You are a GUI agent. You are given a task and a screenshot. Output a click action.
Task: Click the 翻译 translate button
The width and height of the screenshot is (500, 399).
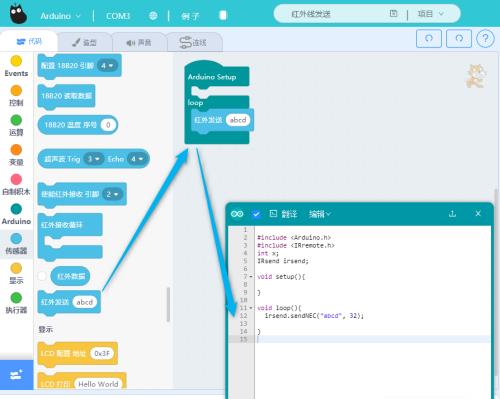point(283,214)
